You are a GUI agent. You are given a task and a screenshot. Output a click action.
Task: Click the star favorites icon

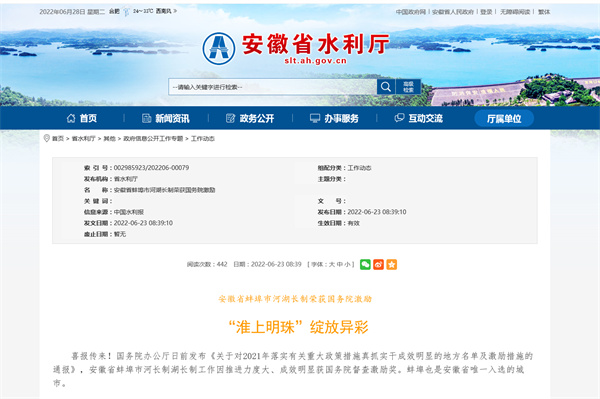click(391, 264)
